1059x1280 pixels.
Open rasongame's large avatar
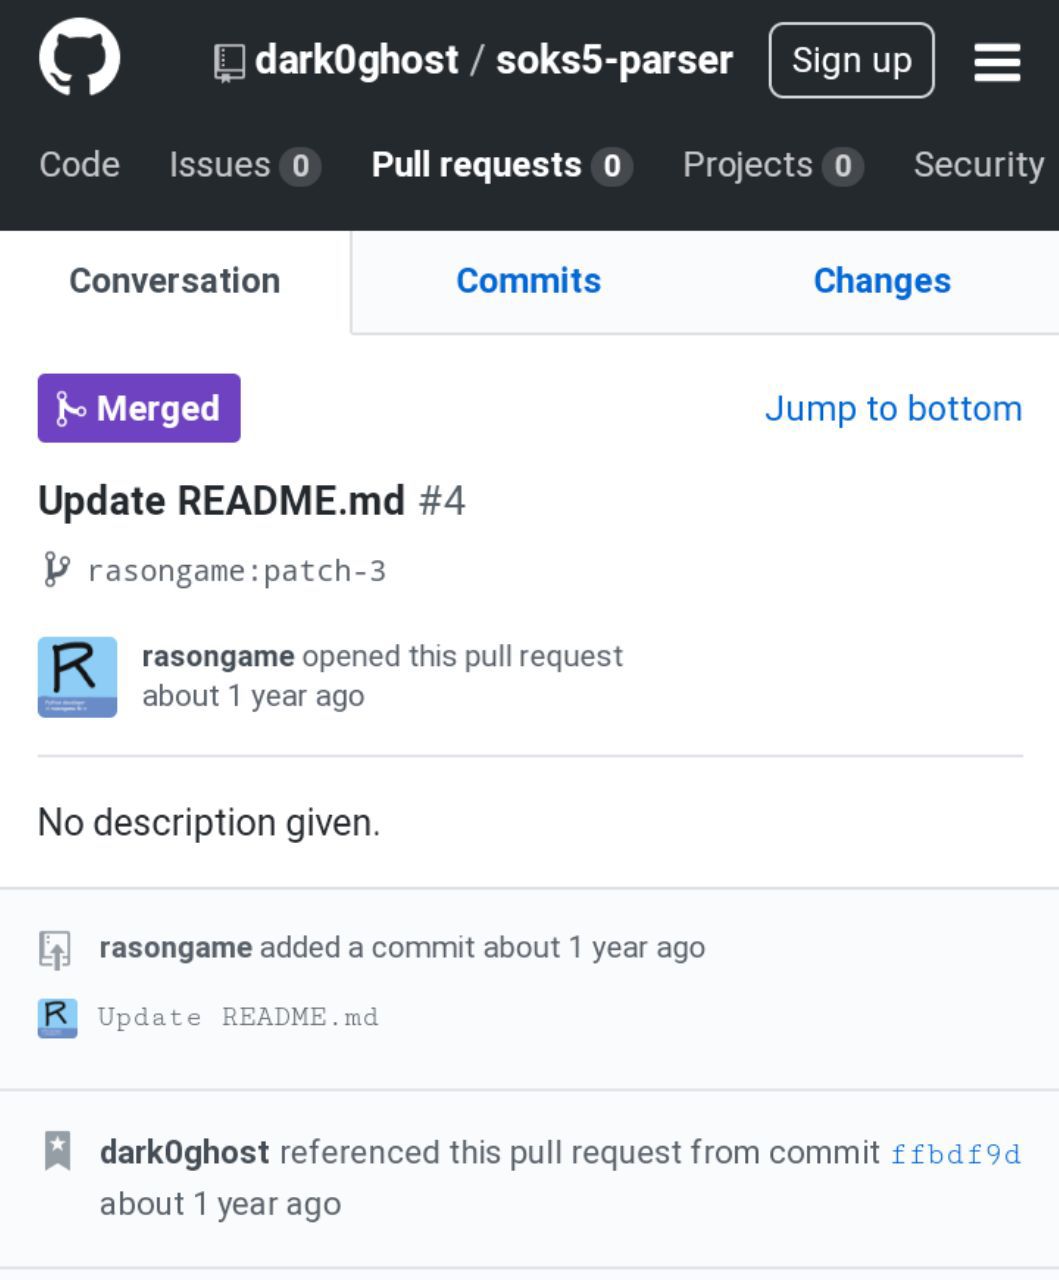(x=77, y=677)
